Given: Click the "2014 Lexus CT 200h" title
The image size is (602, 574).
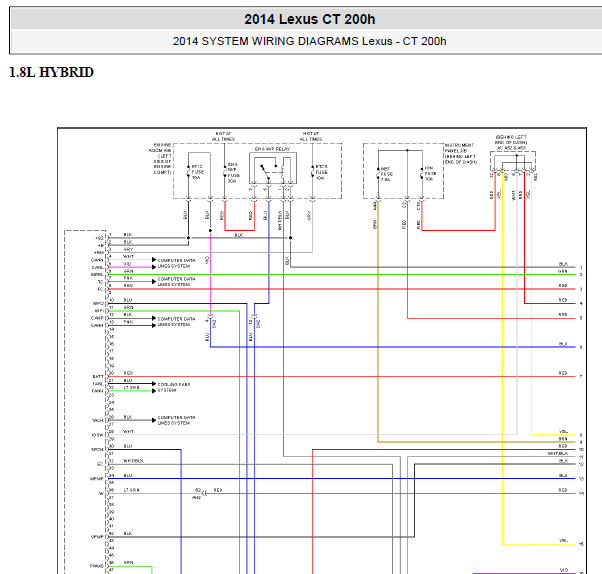Looking at the screenshot, I should [x=309, y=19].
